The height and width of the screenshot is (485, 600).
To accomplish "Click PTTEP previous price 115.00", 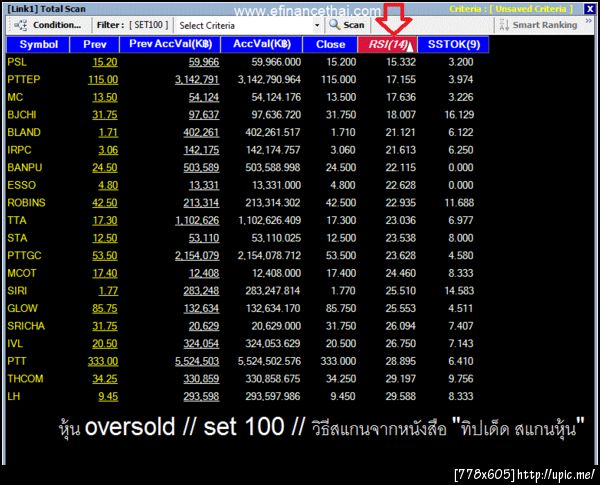I will coord(103,80).
